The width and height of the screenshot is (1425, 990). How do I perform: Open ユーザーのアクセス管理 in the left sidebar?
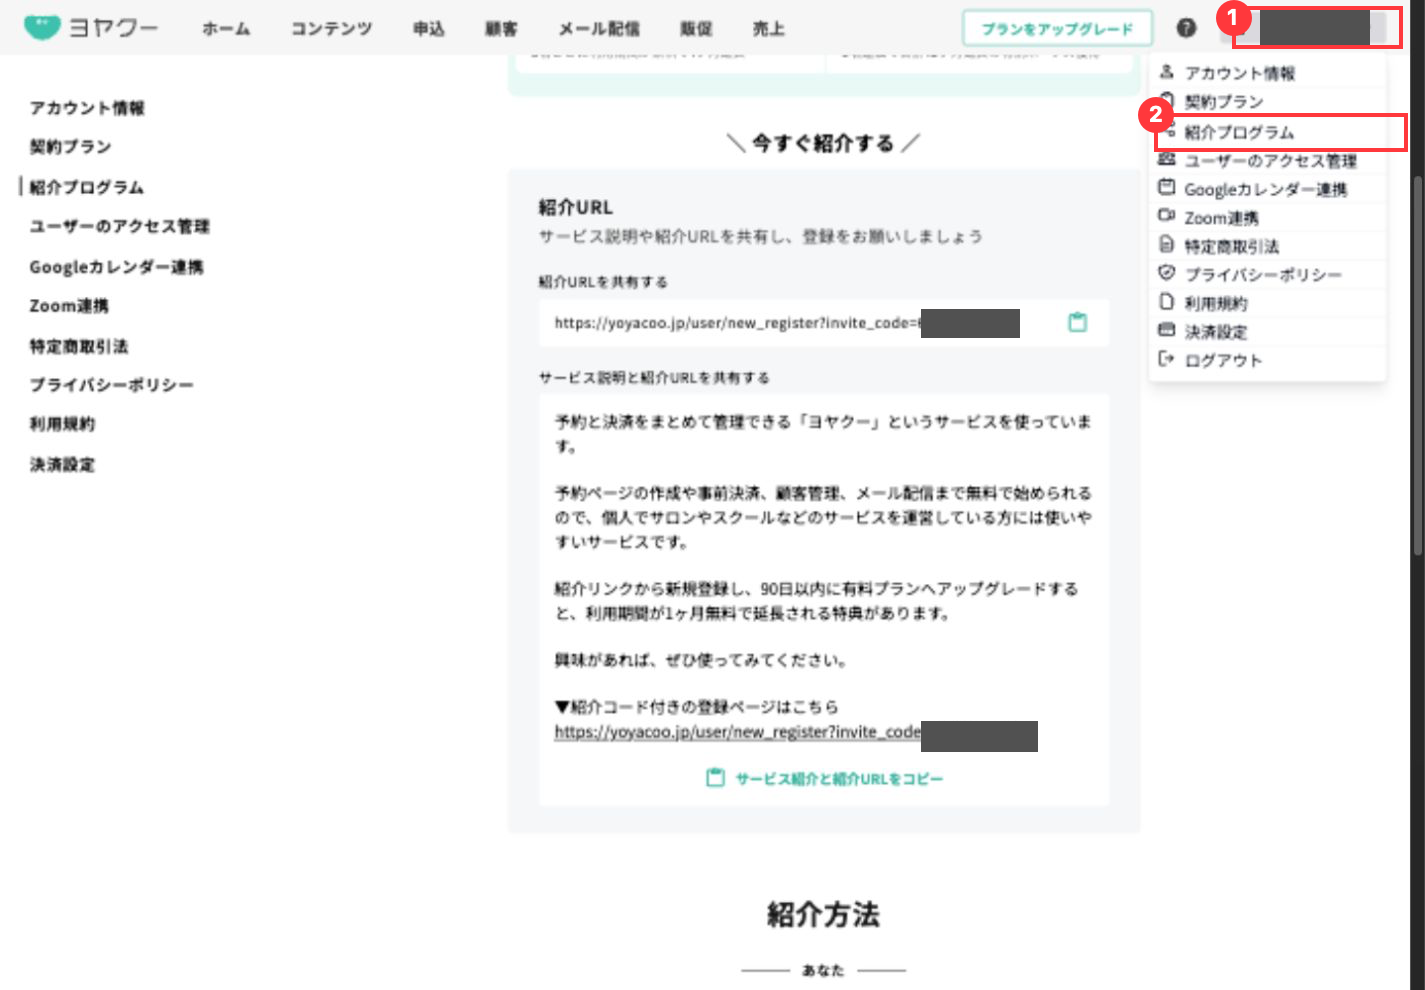click(119, 226)
